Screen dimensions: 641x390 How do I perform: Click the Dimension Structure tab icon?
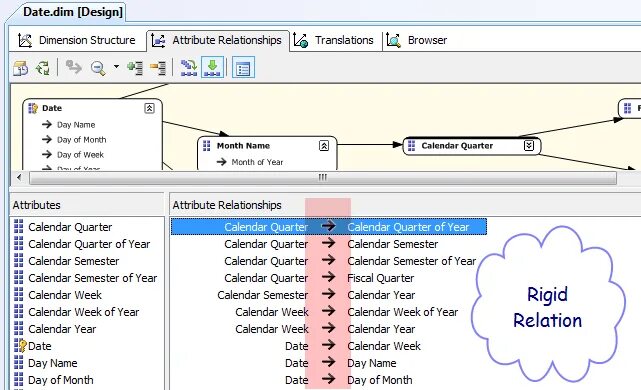click(x=25, y=40)
